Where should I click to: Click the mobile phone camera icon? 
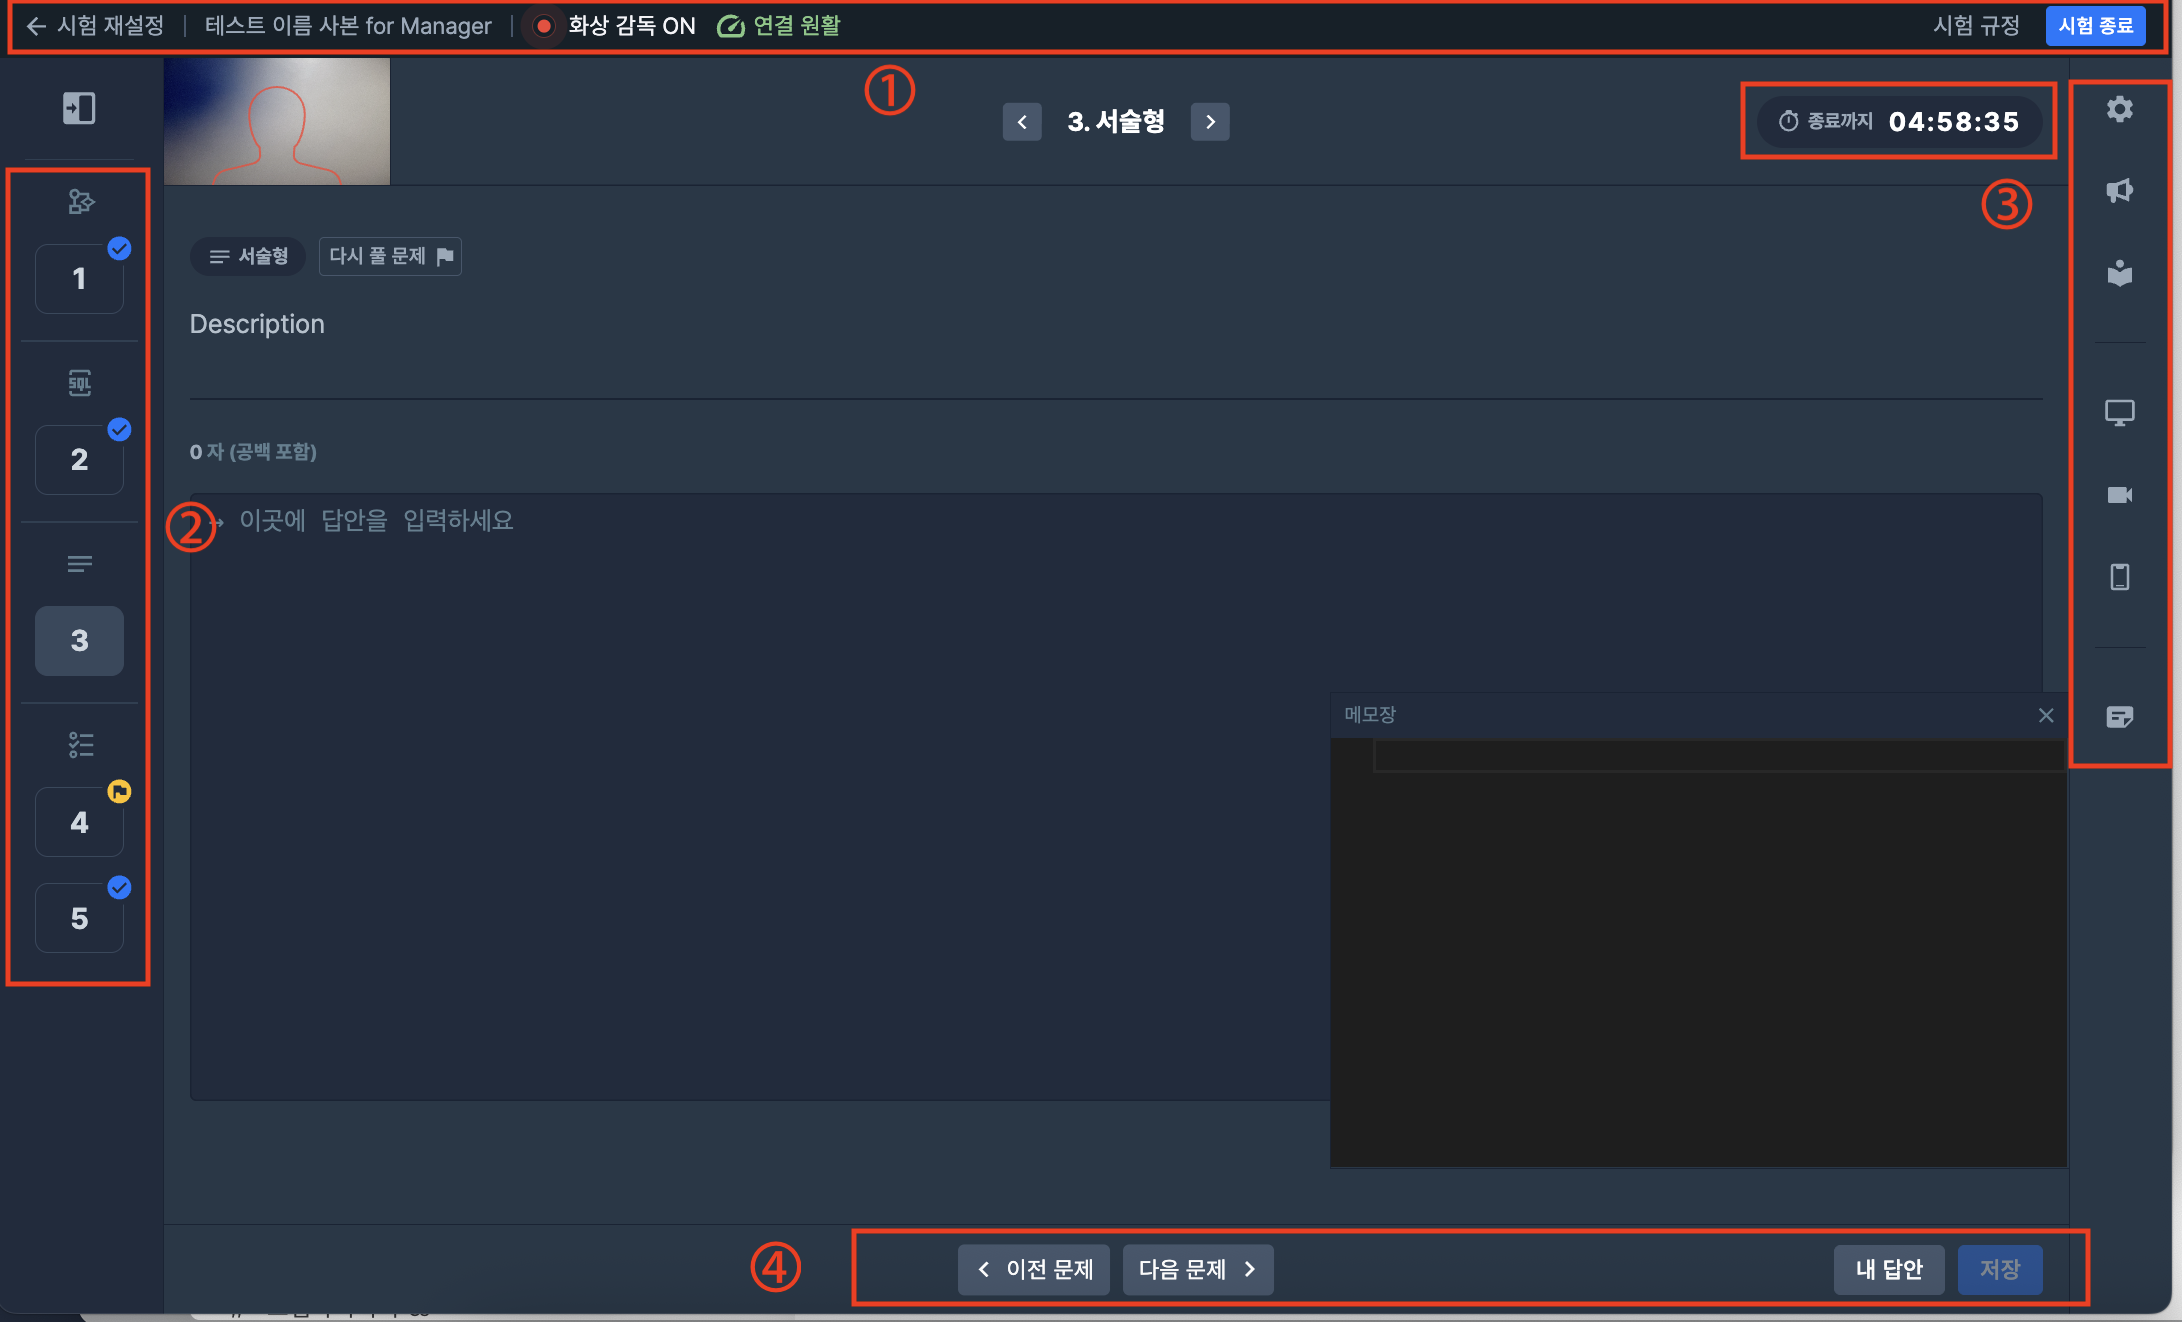click(x=2119, y=577)
